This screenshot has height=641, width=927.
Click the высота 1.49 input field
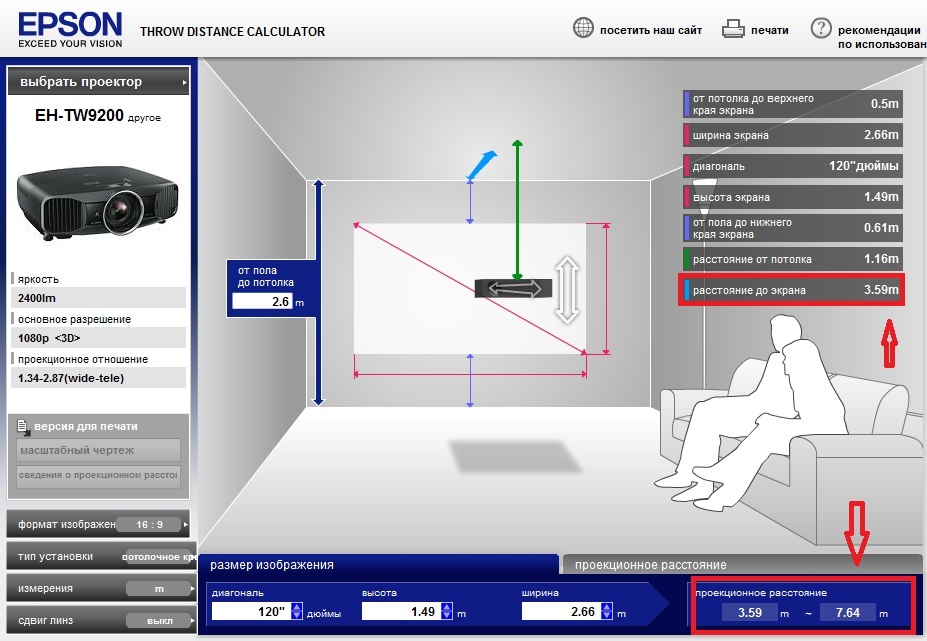(401, 611)
